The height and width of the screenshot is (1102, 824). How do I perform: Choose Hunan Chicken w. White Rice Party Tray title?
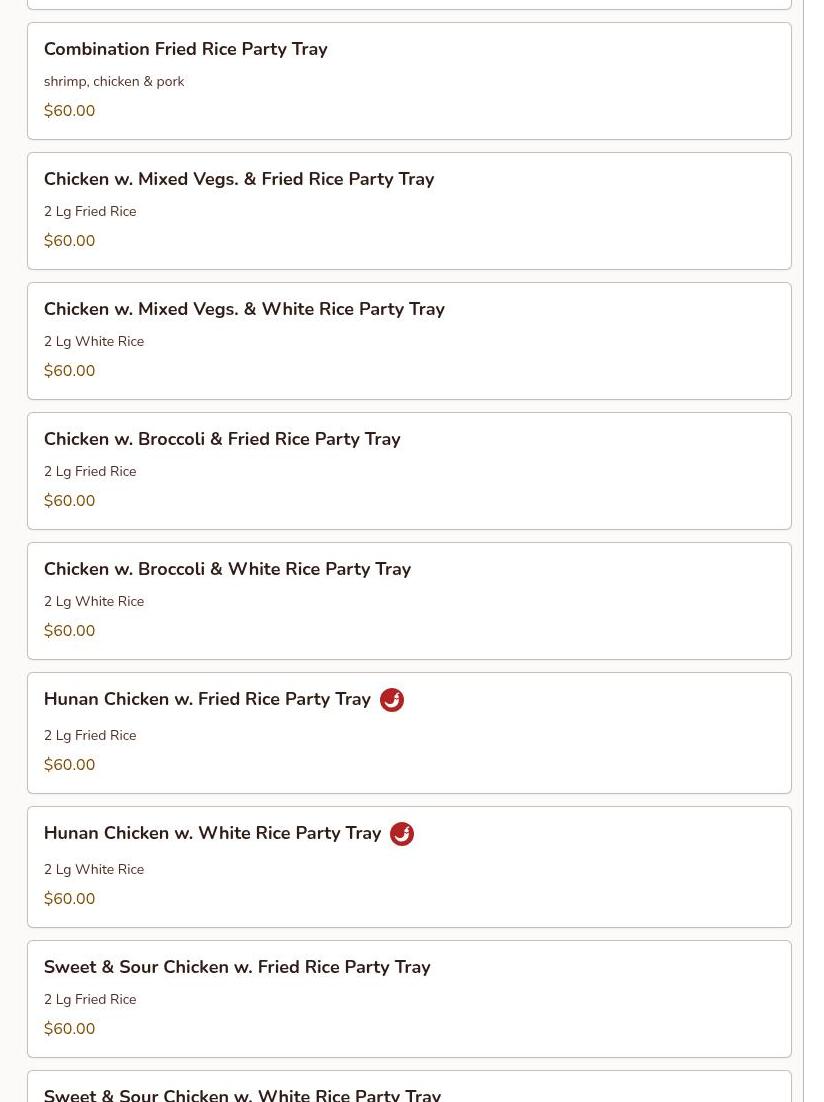point(212,833)
